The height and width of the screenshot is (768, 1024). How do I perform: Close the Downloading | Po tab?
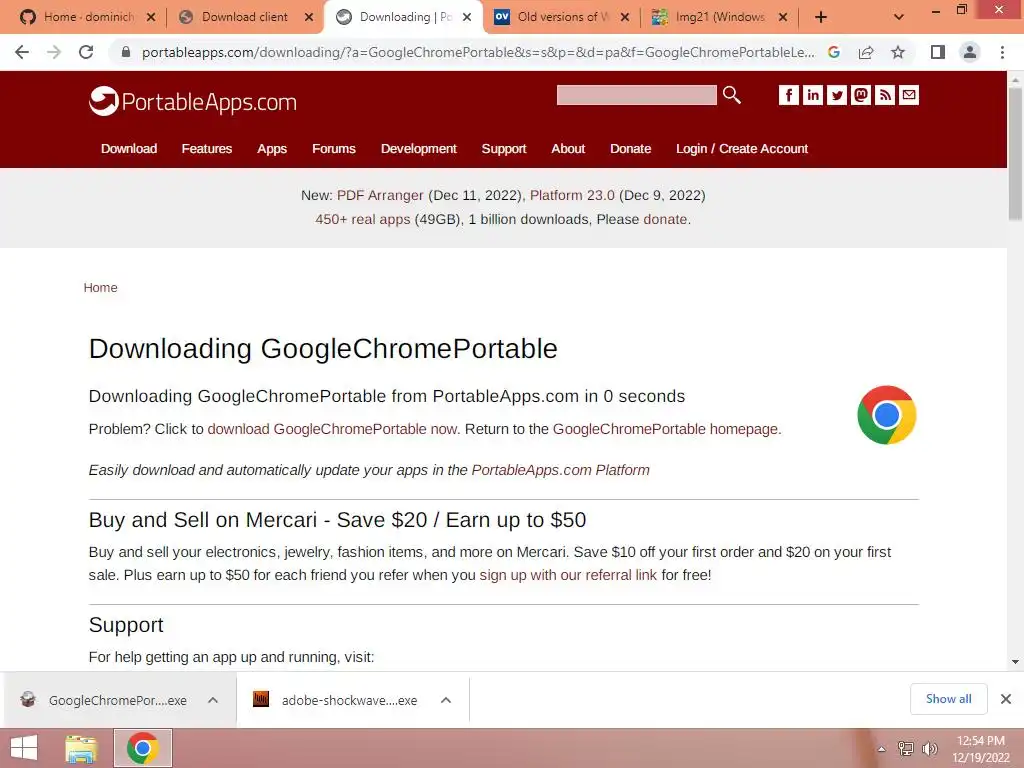point(467,17)
